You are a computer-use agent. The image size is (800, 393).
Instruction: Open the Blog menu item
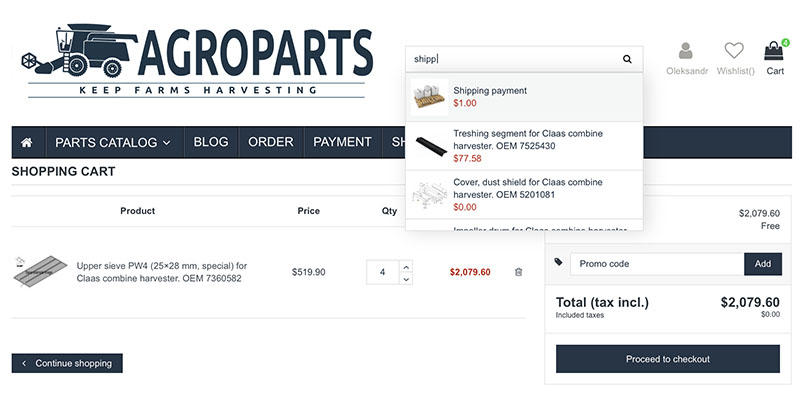tap(211, 142)
